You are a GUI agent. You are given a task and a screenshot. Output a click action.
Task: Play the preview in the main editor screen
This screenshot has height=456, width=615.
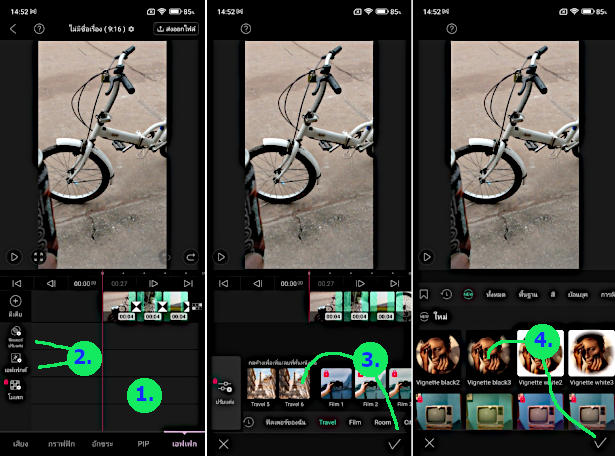pos(14,257)
